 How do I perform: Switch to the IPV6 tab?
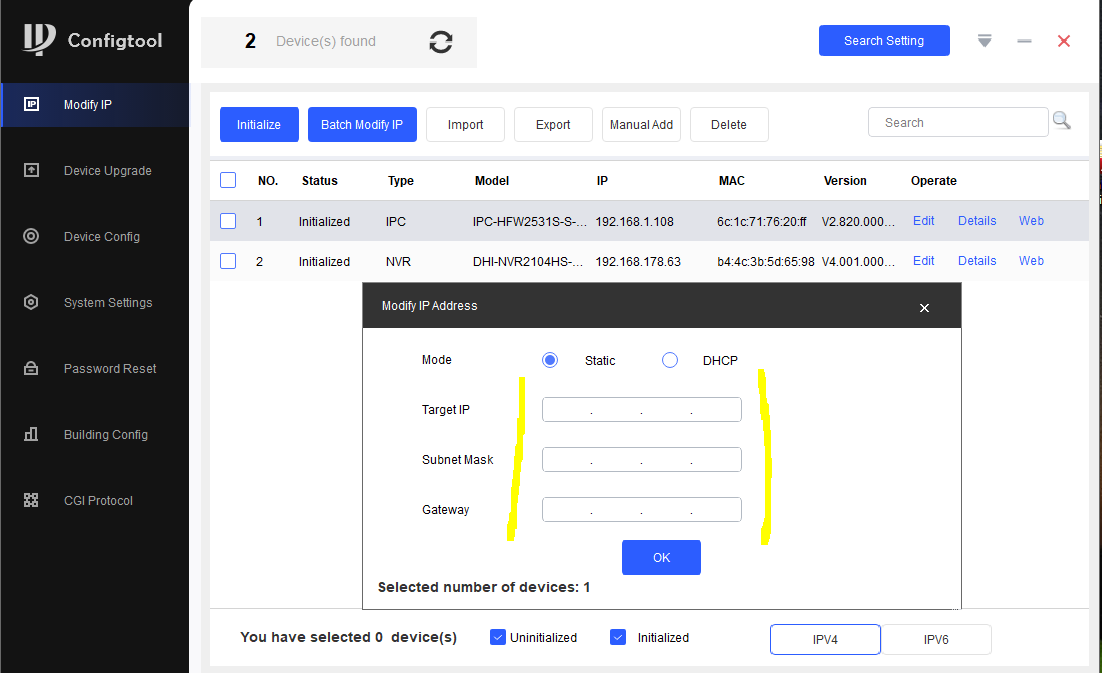936,639
